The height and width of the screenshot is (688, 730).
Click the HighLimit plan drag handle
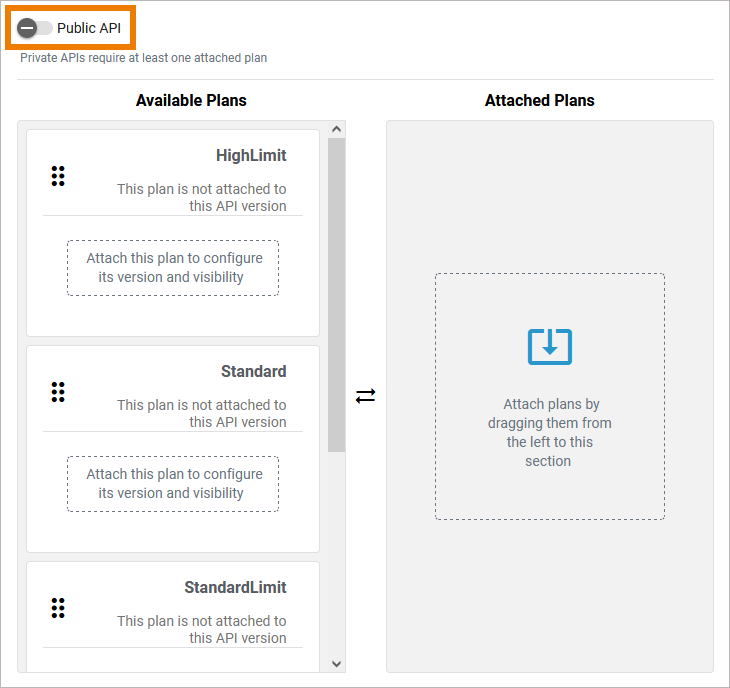pos(58,176)
